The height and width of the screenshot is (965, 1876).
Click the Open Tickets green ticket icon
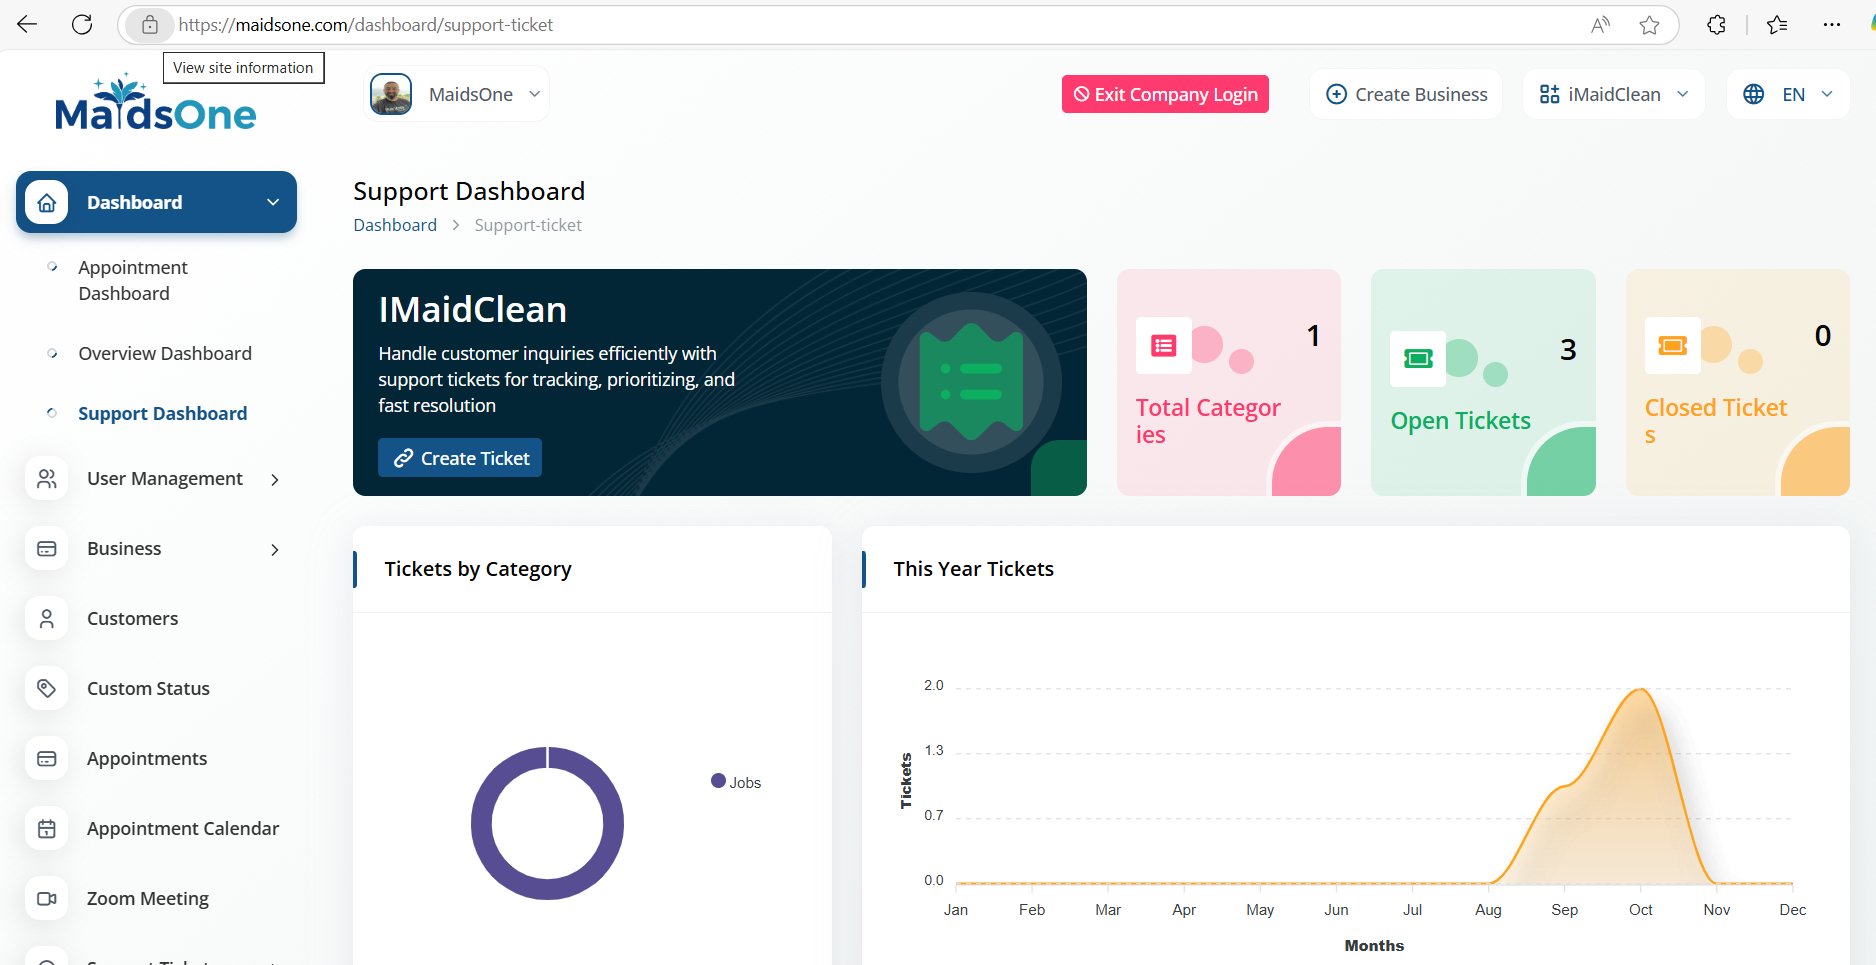1418,359
